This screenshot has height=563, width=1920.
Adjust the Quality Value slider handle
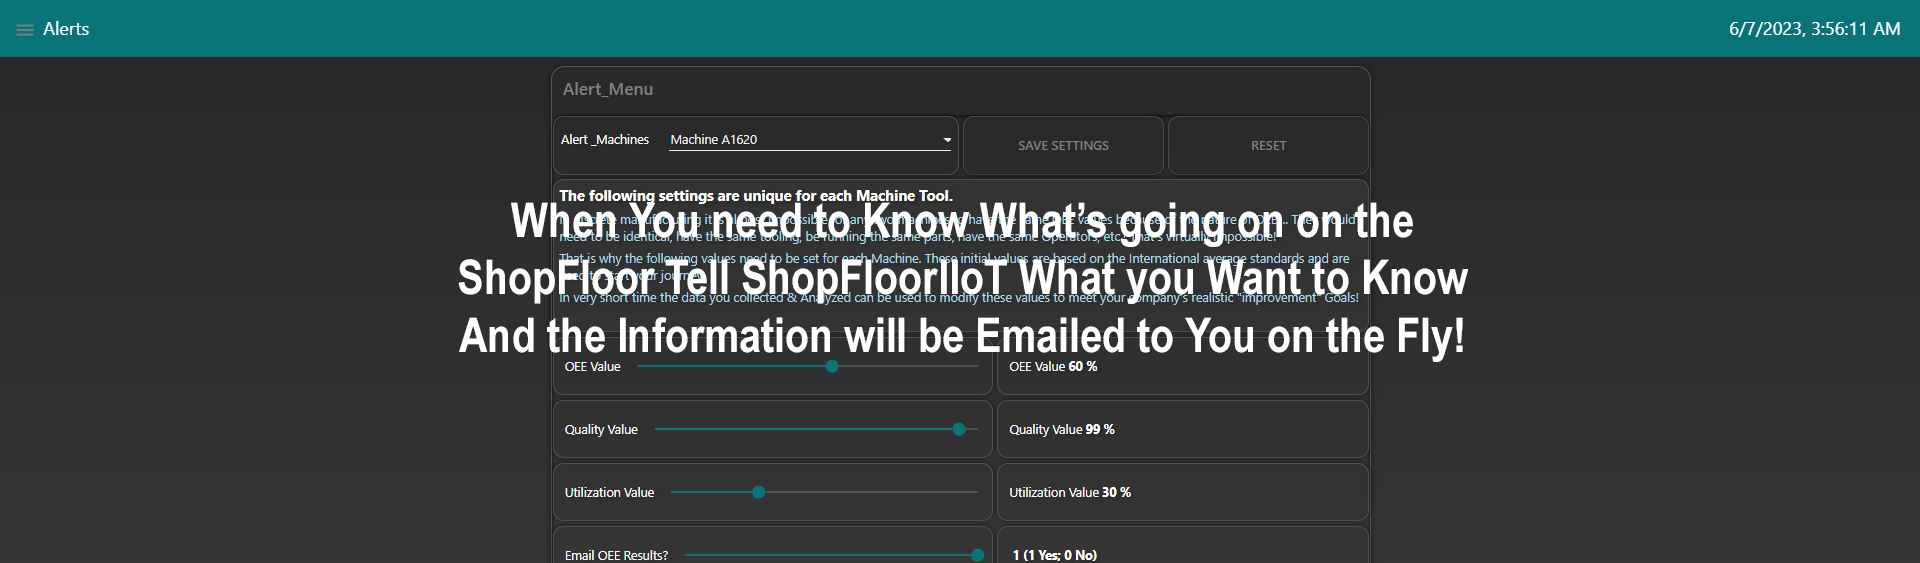(959, 430)
